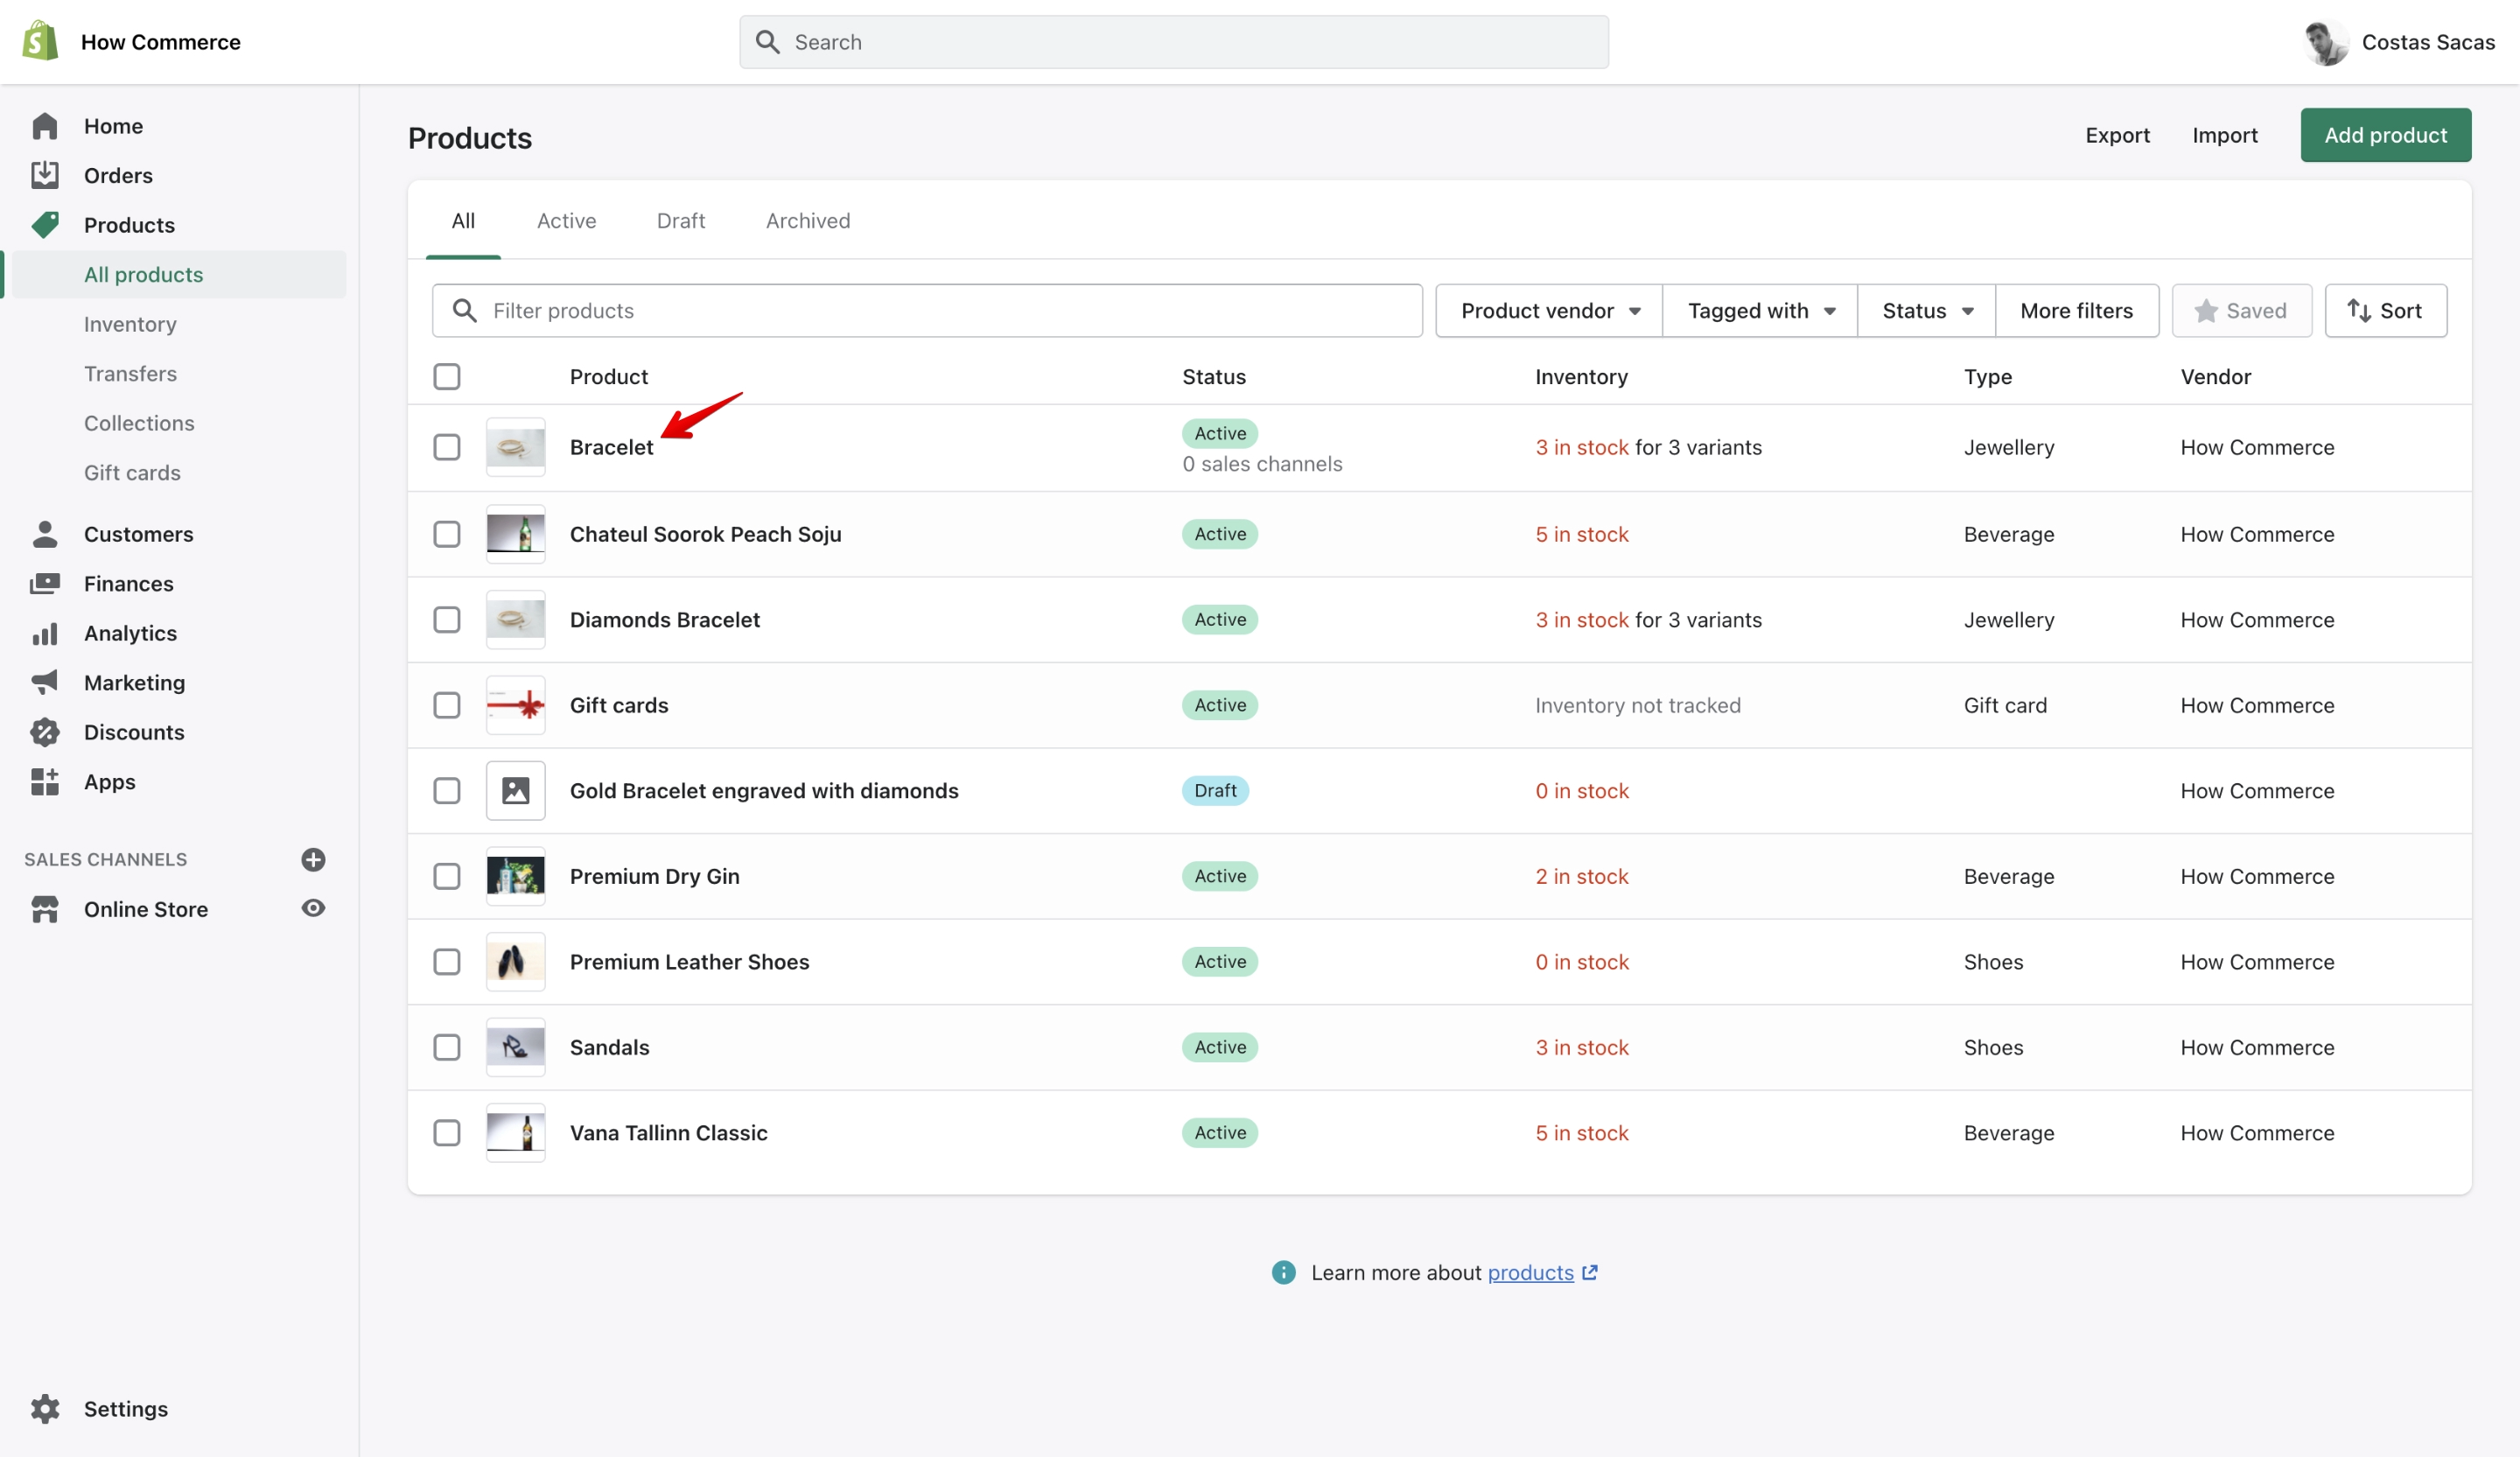The height and width of the screenshot is (1457, 2520).
Task: Open Inventory in the sidebar
Action: tap(130, 324)
